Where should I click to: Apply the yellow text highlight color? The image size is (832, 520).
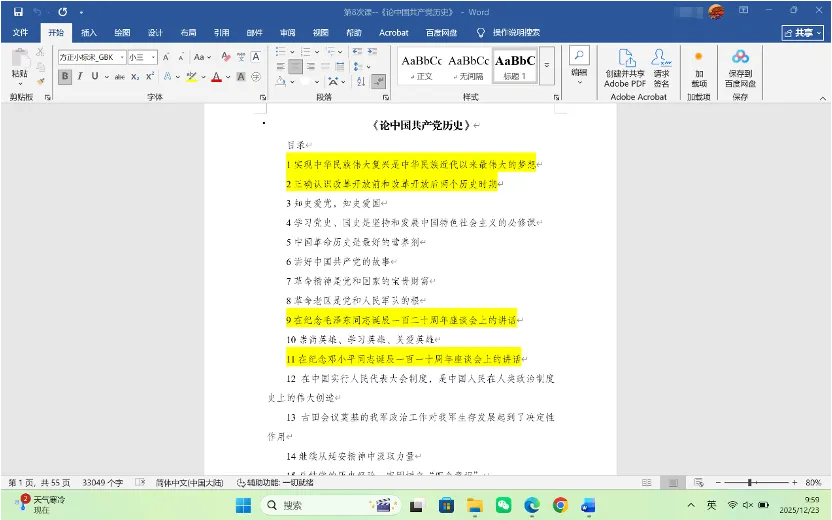192,76
